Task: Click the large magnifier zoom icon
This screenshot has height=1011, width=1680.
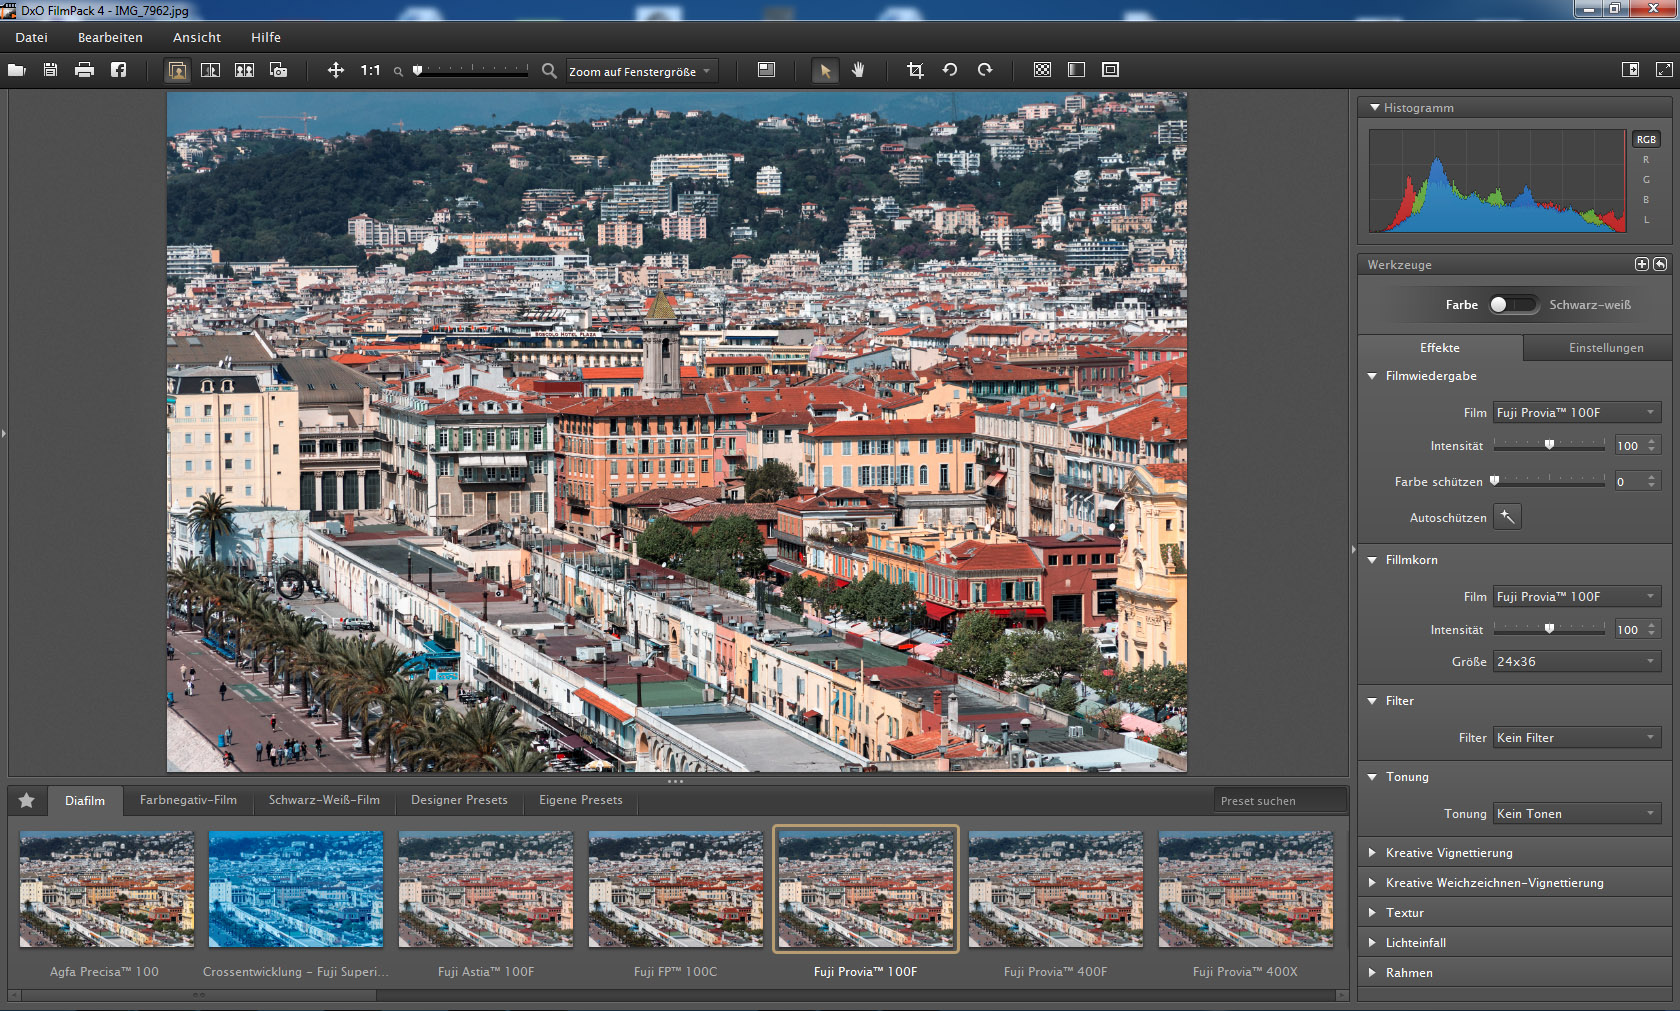Action: pos(549,71)
